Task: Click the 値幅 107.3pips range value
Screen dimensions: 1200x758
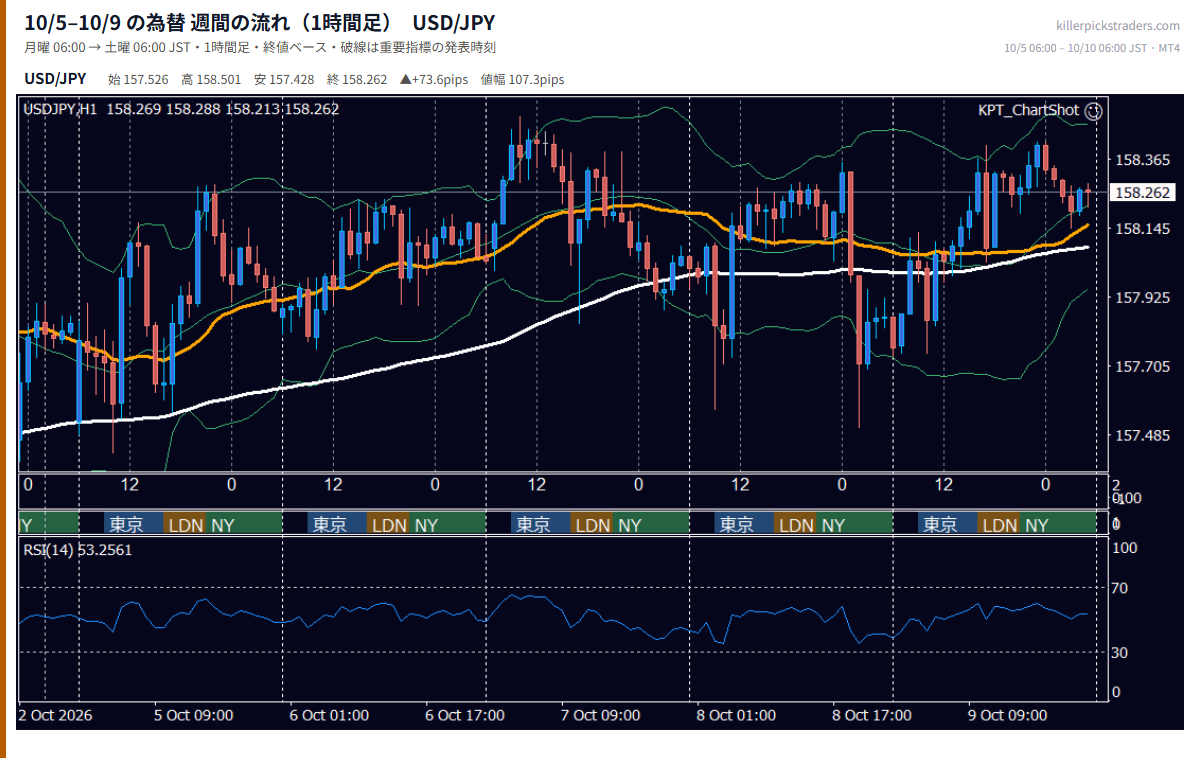Action: pos(523,80)
